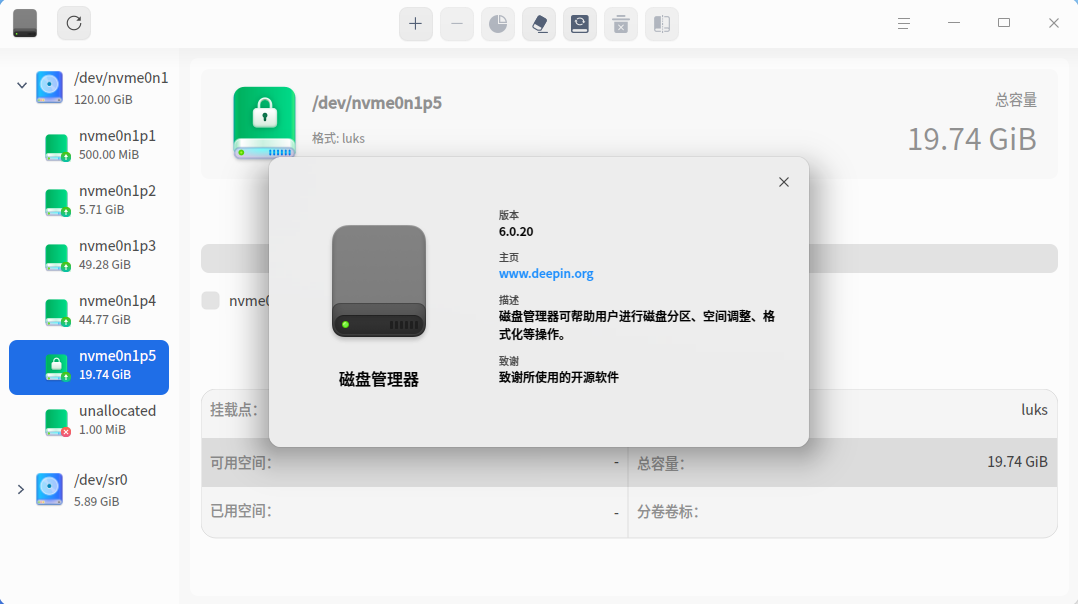This screenshot has width=1078, height=604.
Task: Refresh the disk list
Action: coord(74,23)
